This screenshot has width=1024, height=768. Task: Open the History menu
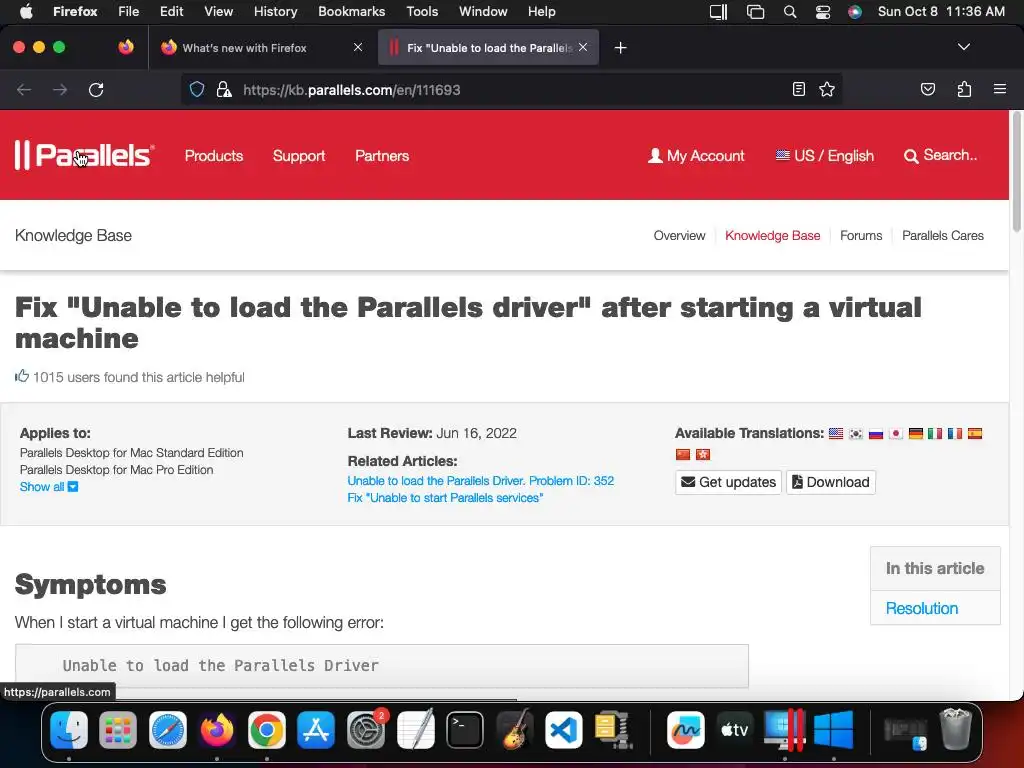click(276, 11)
